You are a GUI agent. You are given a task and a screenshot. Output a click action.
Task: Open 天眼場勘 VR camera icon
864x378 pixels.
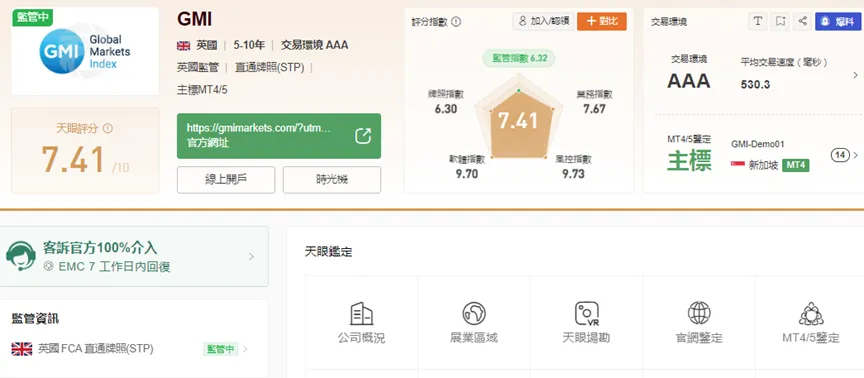tap(586, 314)
